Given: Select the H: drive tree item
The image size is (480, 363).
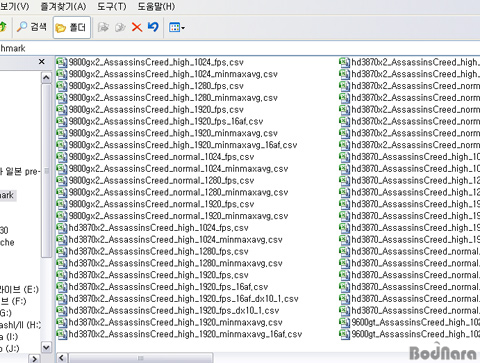Looking at the screenshot, I should [x=20, y=325].
